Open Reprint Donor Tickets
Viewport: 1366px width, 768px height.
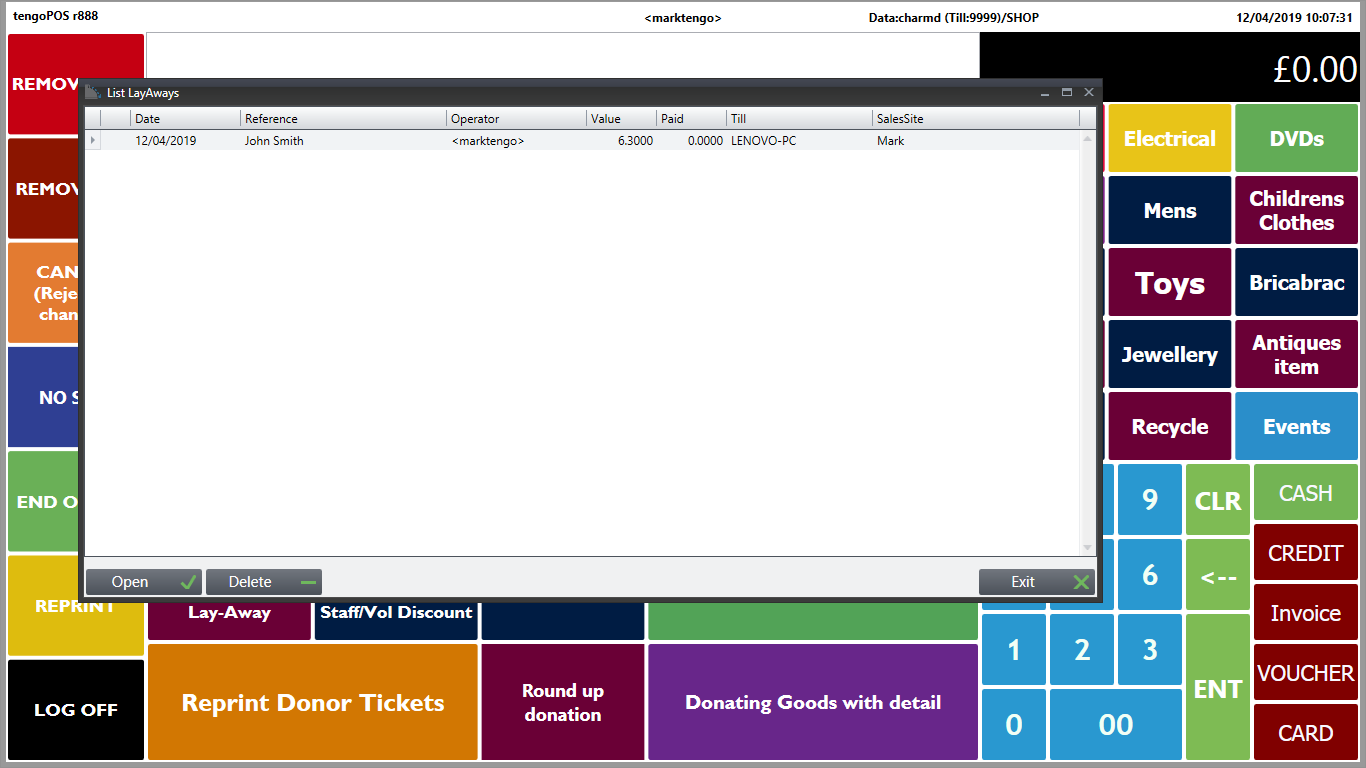(313, 702)
